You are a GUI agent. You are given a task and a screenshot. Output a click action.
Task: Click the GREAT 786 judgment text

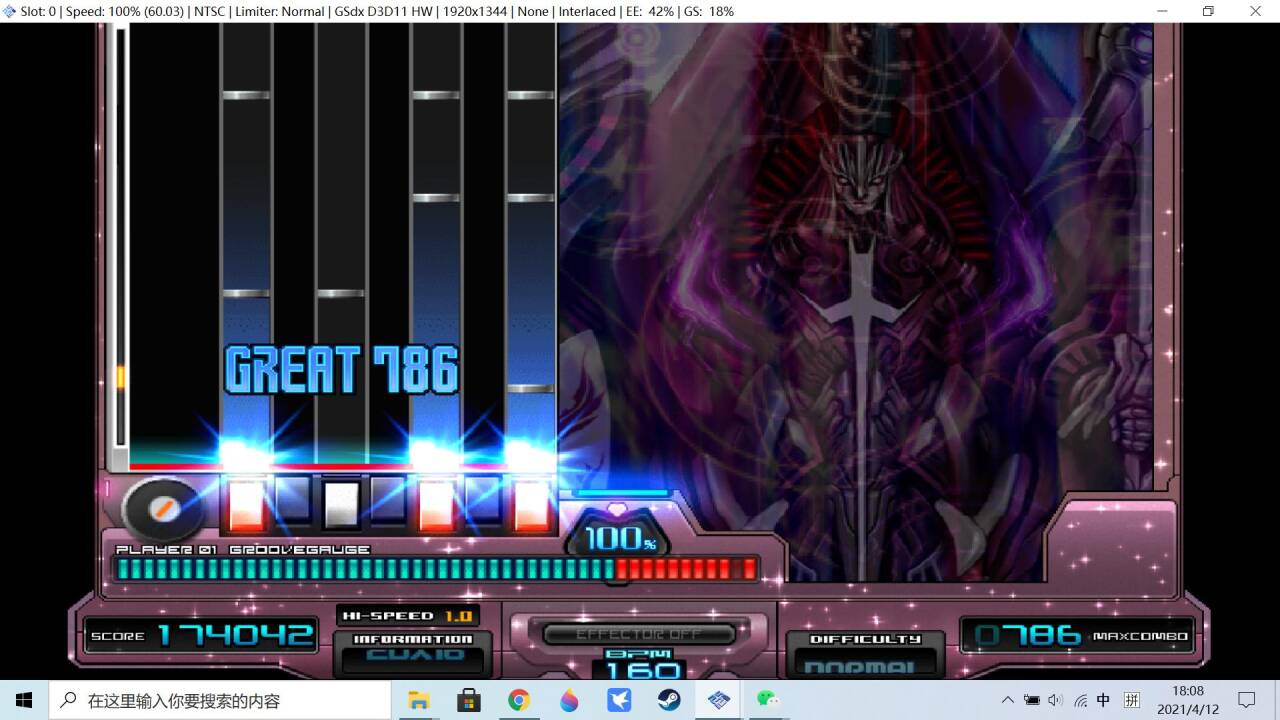click(x=342, y=369)
